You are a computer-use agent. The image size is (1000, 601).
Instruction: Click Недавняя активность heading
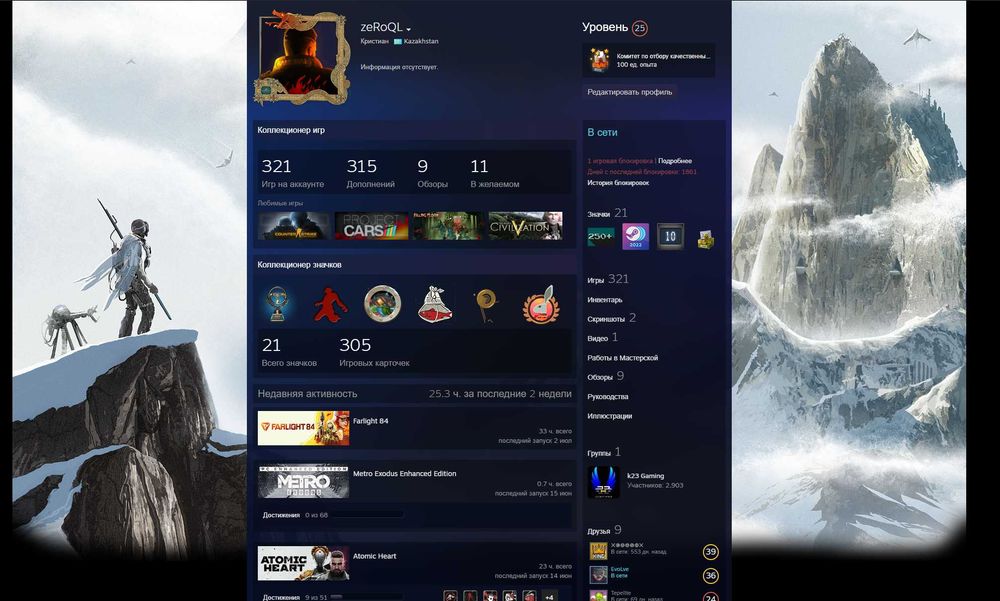[x=307, y=394]
